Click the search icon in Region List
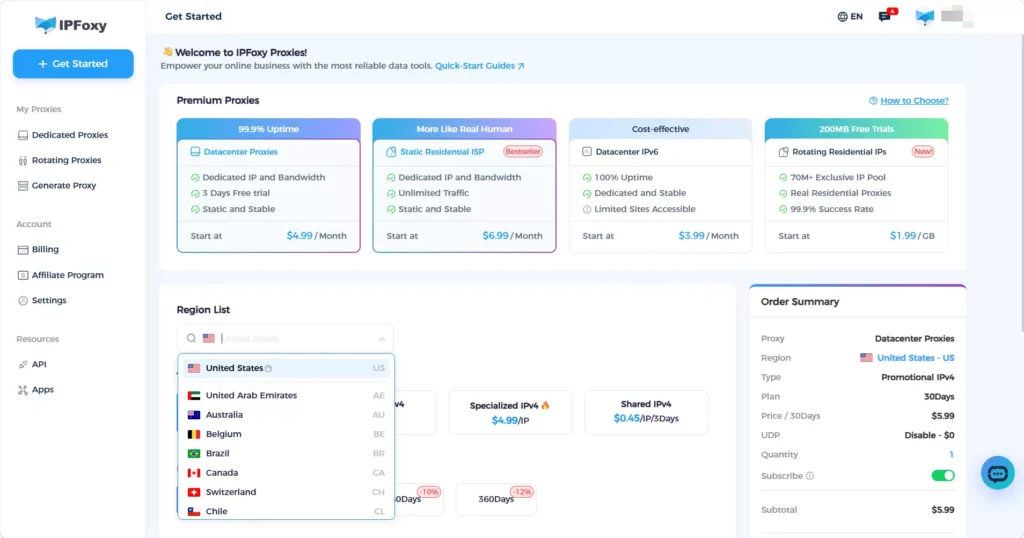 [191, 338]
